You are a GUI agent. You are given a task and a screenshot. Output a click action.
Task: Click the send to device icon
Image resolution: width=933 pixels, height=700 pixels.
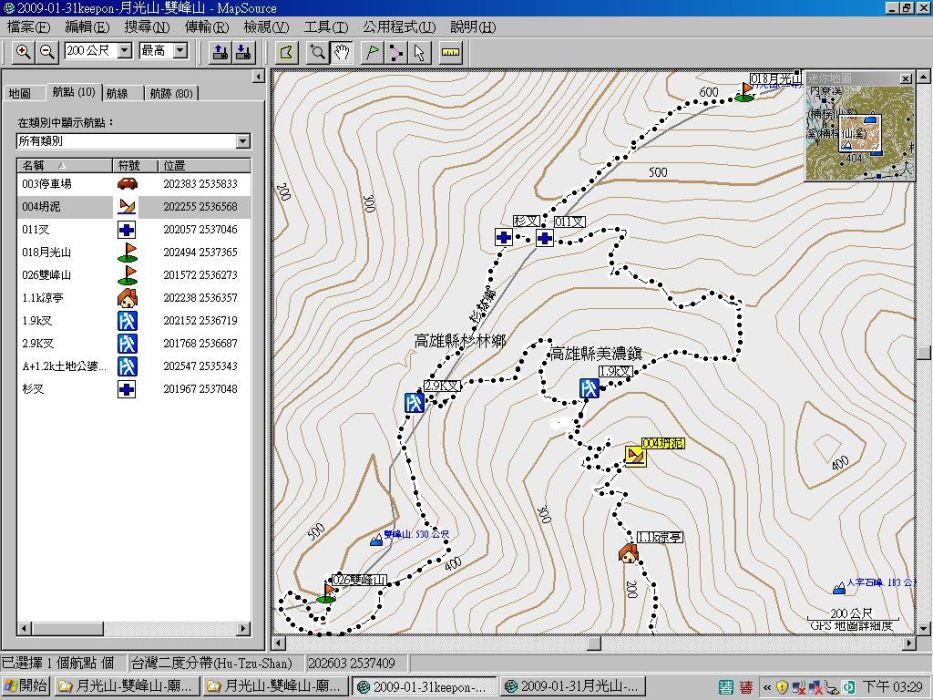coord(220,52)
